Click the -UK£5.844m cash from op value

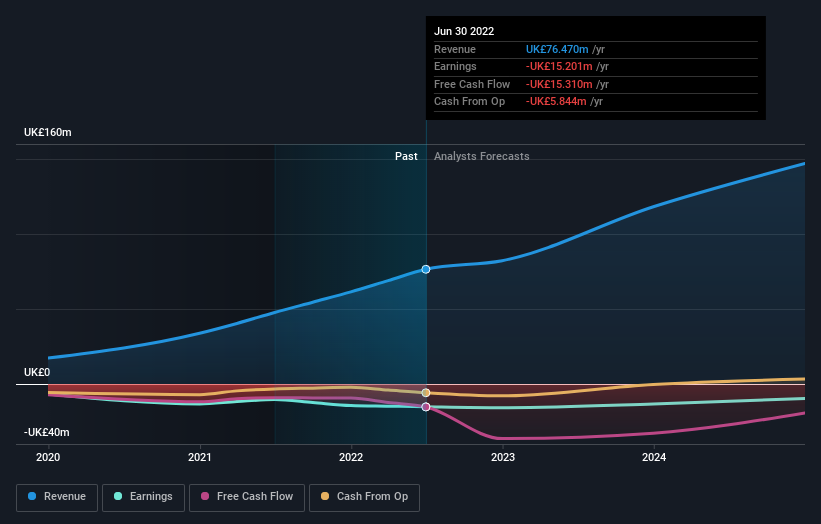(556, 102)
